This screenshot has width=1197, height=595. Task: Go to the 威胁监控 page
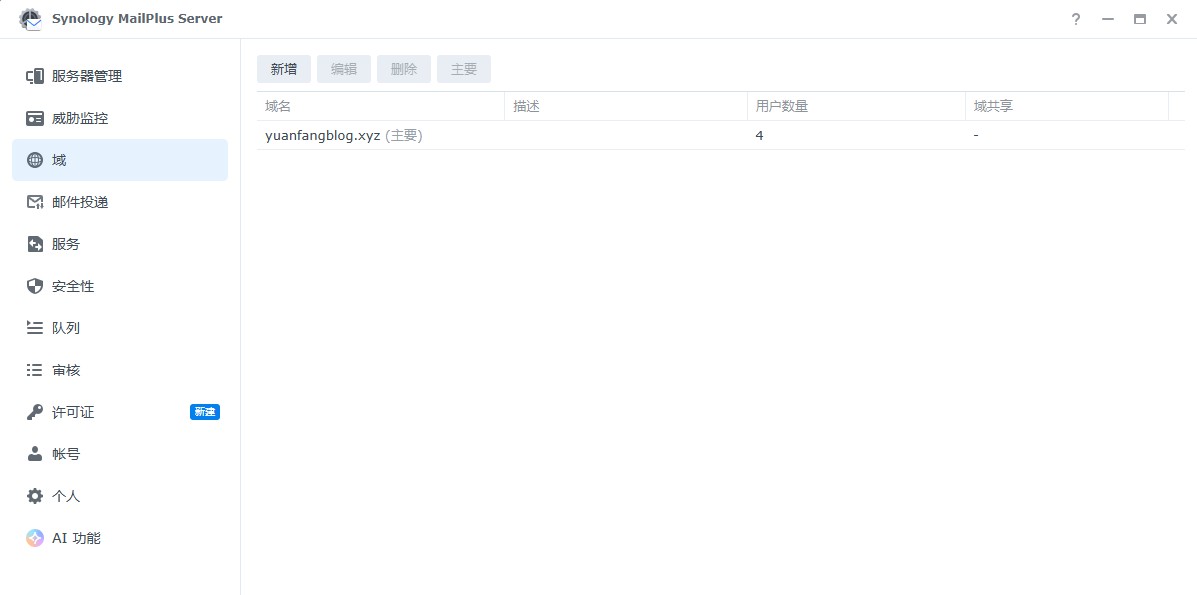pos(120,118)
